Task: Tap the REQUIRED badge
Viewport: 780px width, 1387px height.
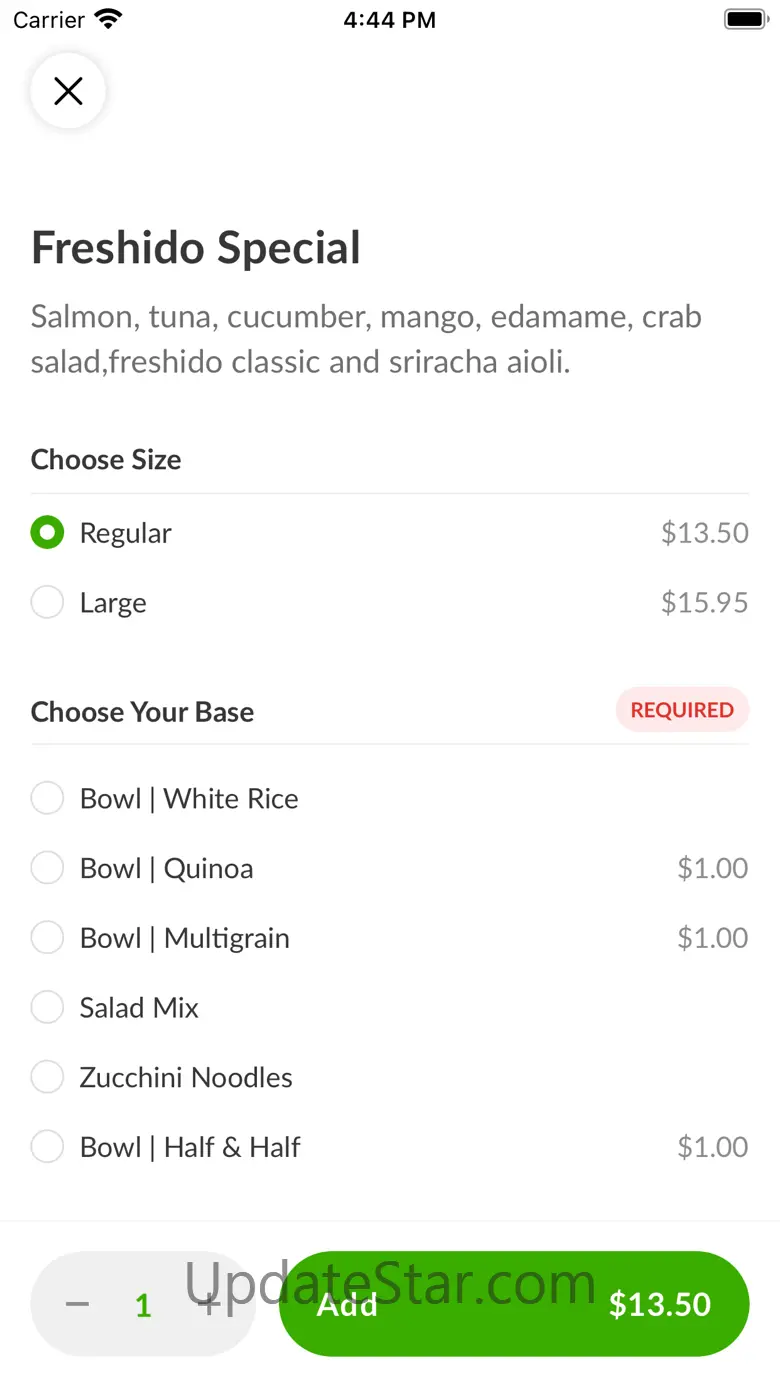Action: pos(682,710)
